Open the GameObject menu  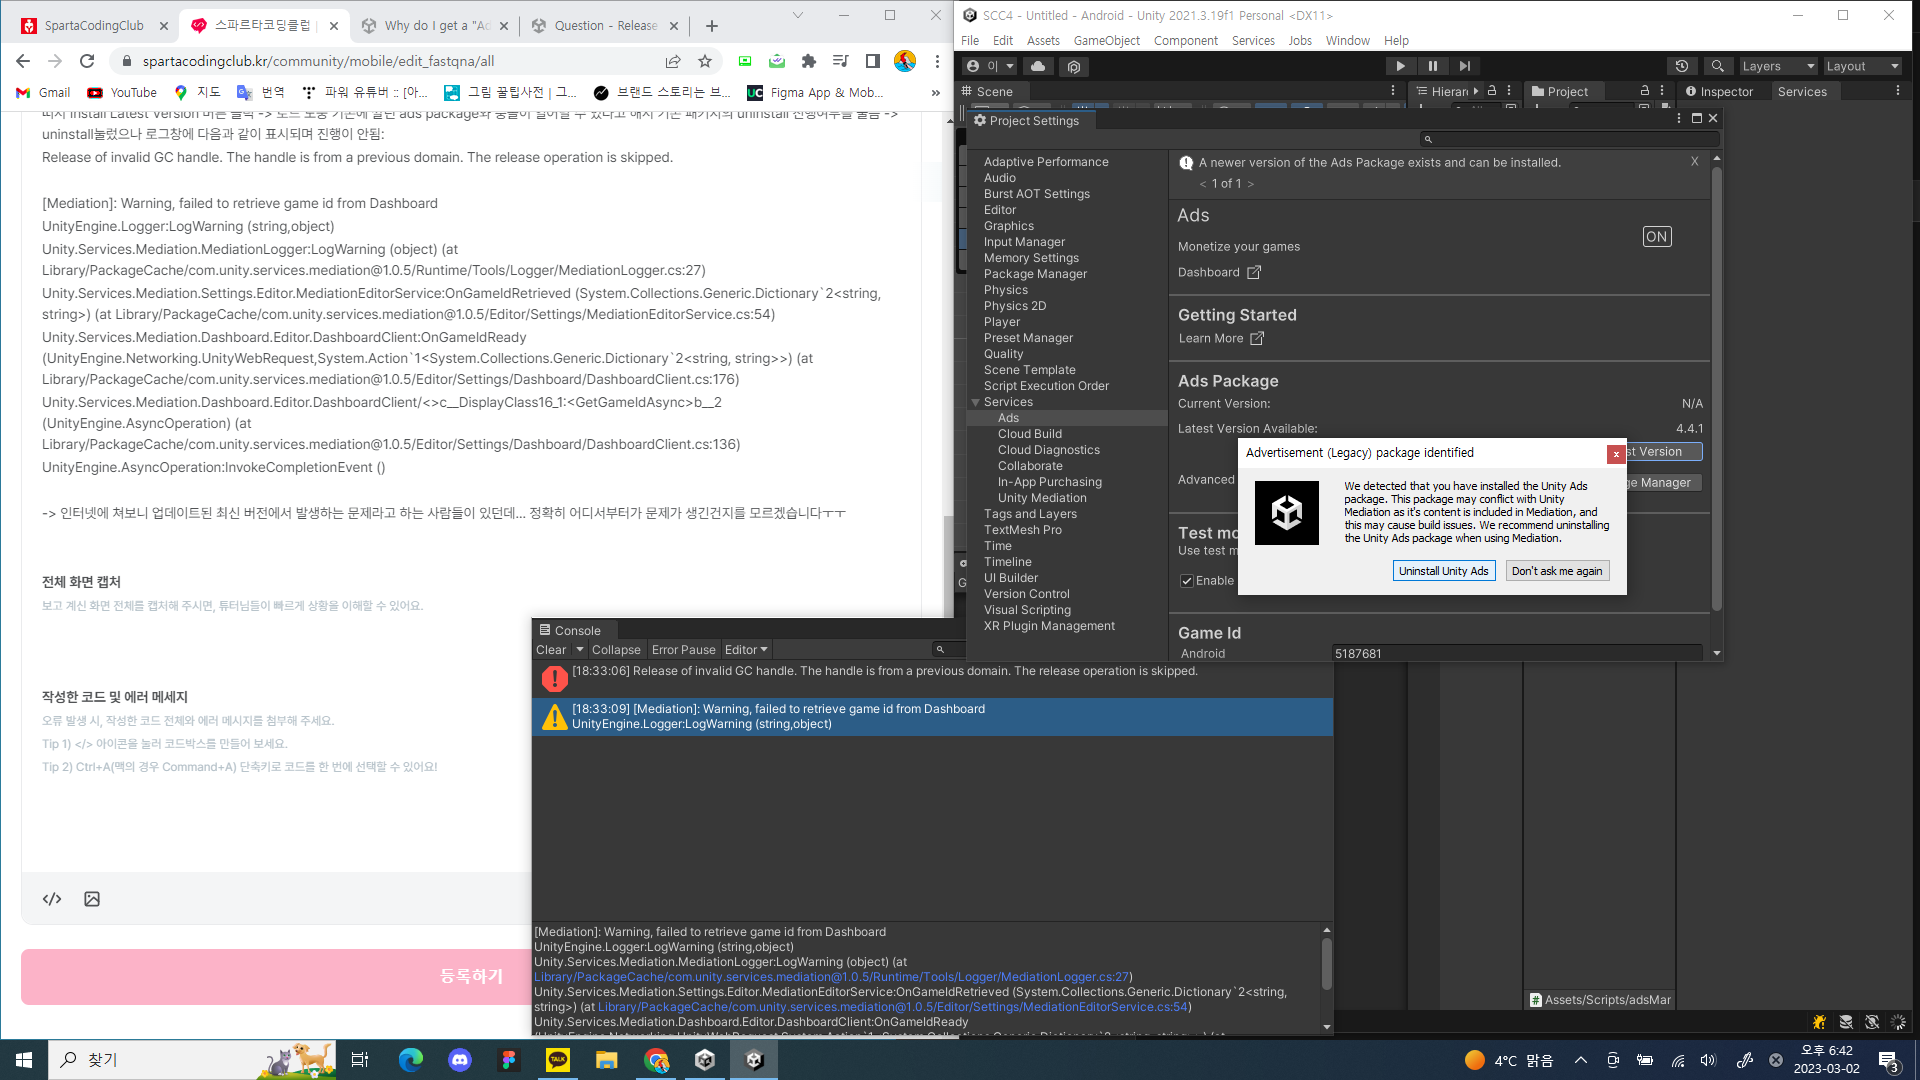[x=1106, y=41]
